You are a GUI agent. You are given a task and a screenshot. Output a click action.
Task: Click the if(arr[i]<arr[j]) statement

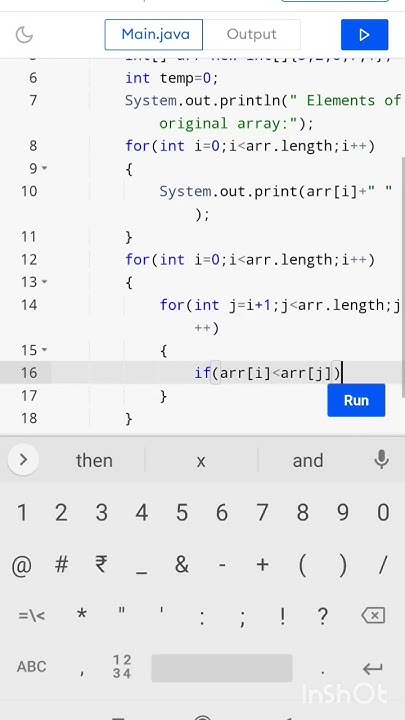(268, 373)
